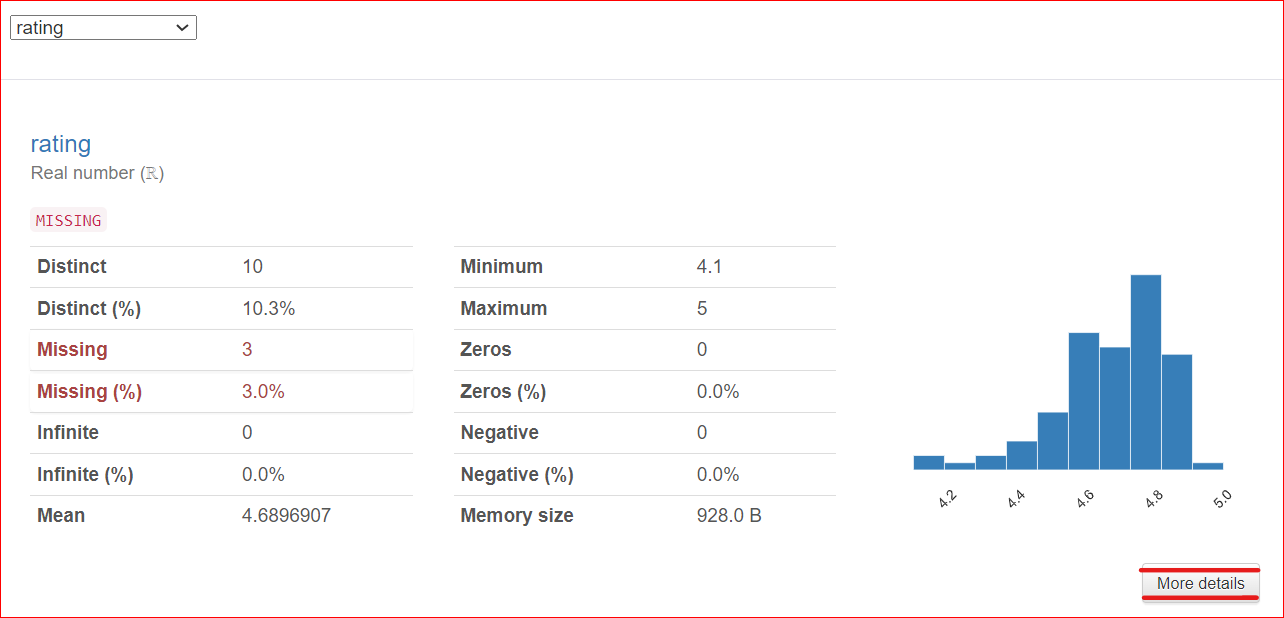Viewport: 1284px width, 618px height.
Task: Open the rating variable dropdown
Action: tap(103, 28)
